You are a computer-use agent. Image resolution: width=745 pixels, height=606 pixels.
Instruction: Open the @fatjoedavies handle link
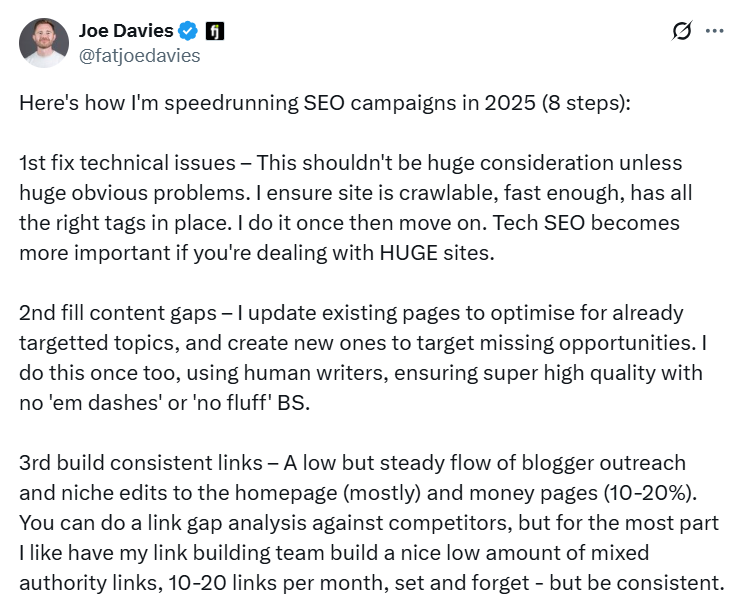pyautogui.click(x=139, y=56)
